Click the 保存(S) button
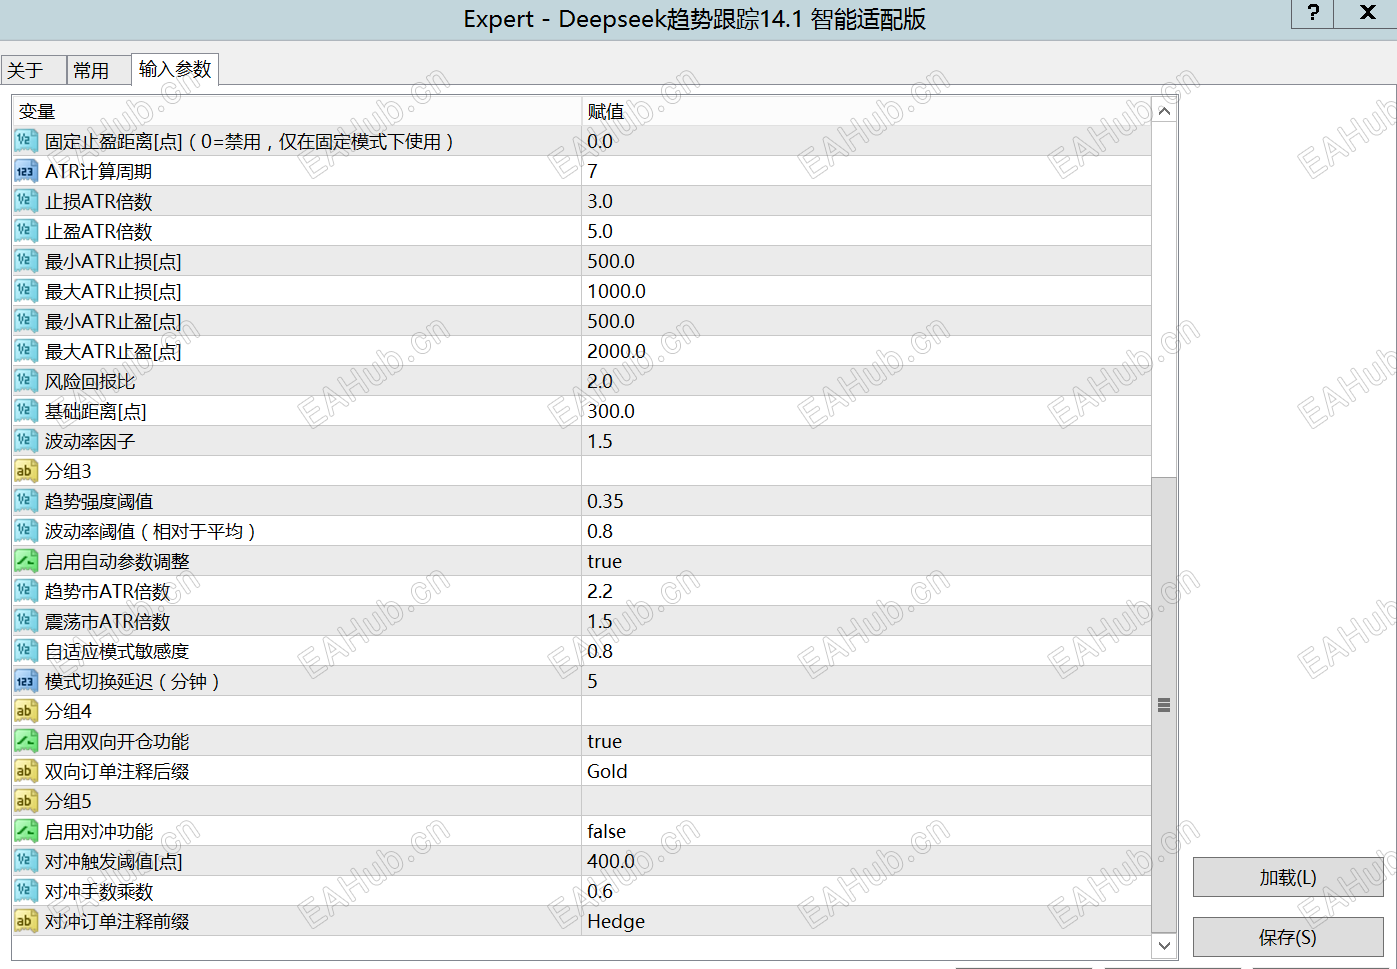1397x969 pixels. (x=1287, y=937)
